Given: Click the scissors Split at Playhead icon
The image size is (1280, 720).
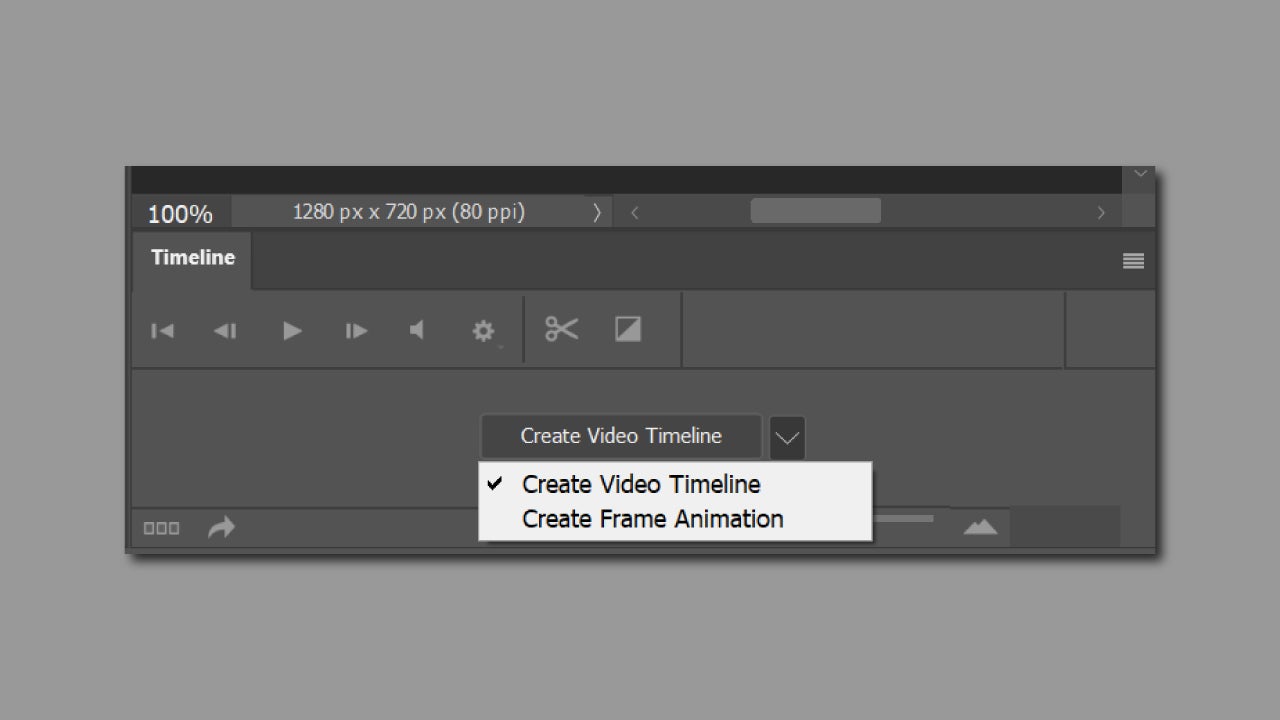Looking at the screenshot, I should [562, 329].
